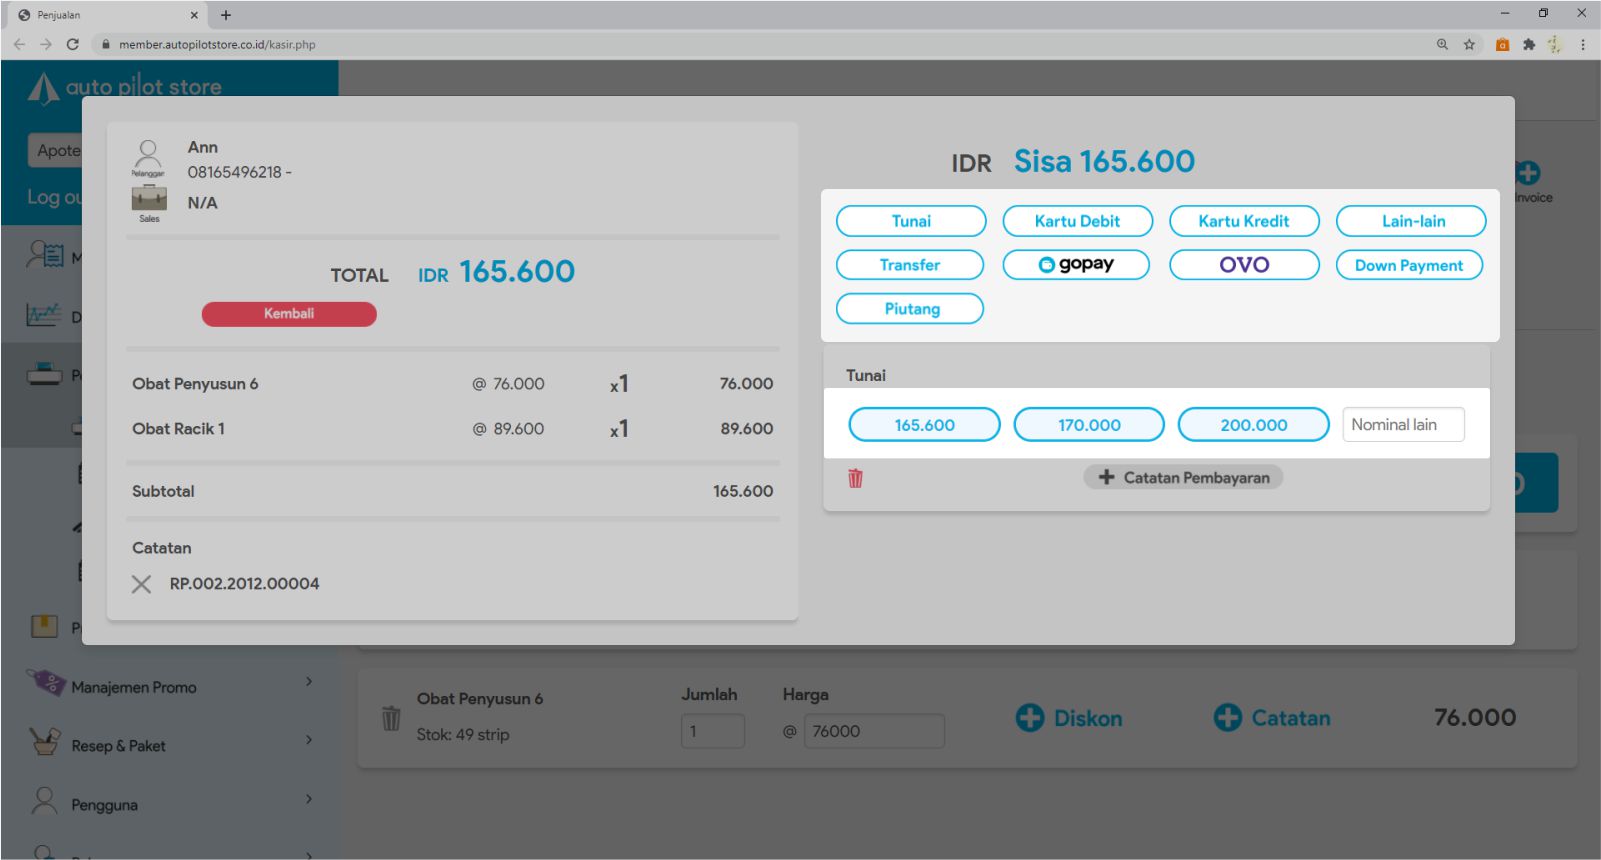Click the Sales briefcase icon
1601x860 pixels.
click(x=149, y=198)
